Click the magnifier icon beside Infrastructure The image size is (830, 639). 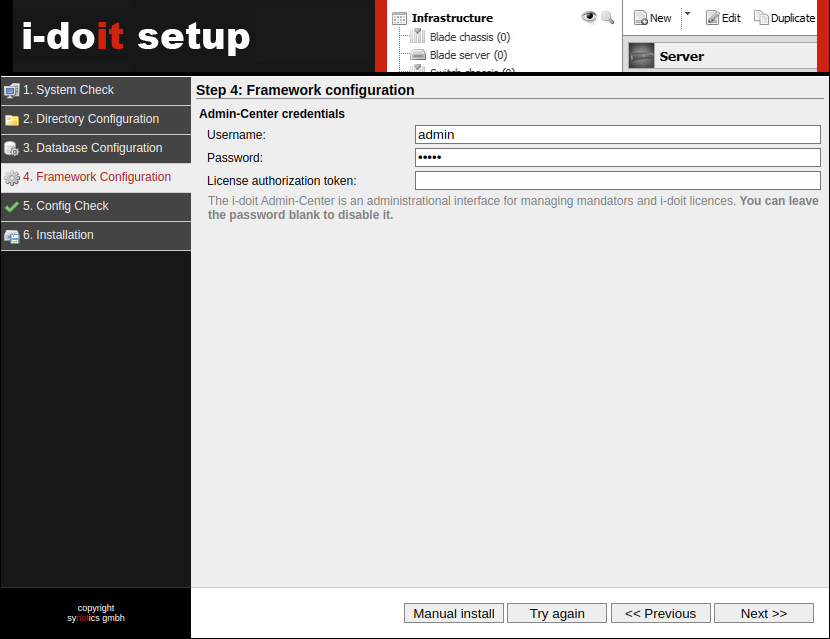pos(607,17)
